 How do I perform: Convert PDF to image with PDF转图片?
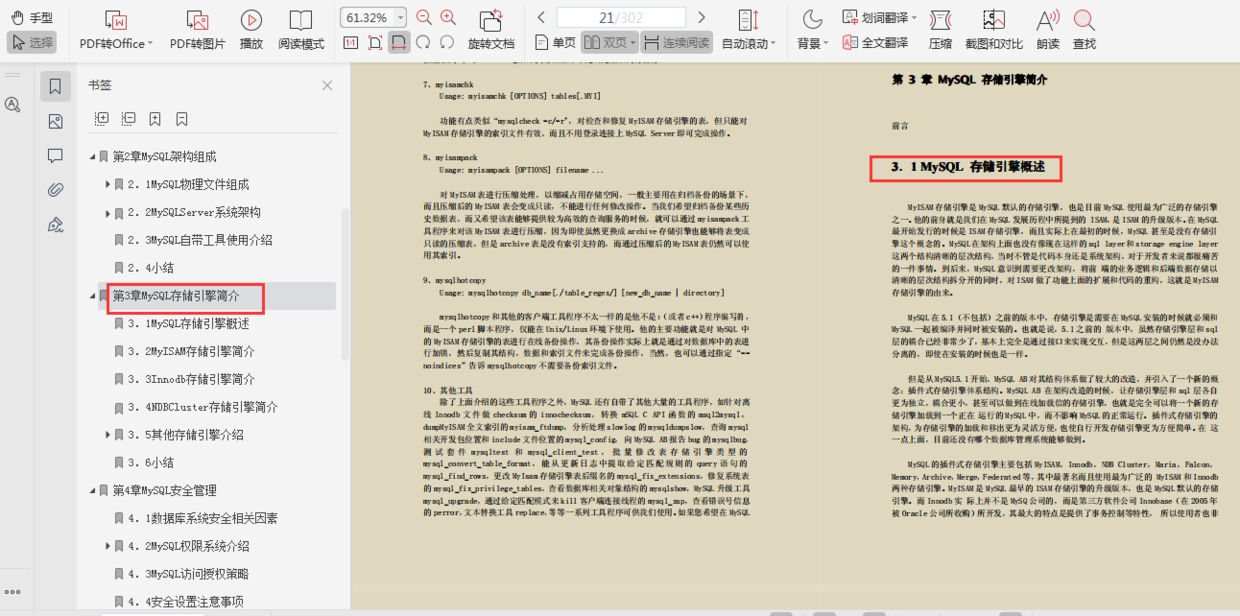[x=197, y=31]
